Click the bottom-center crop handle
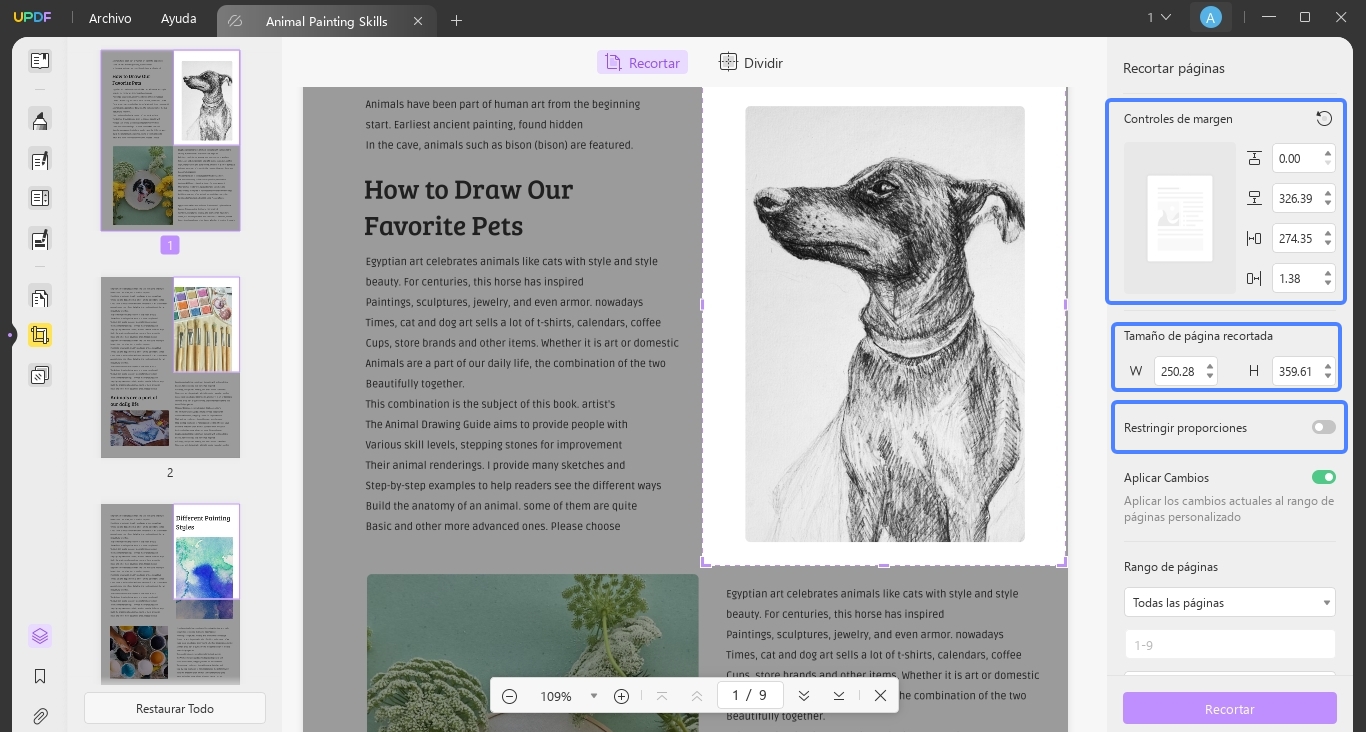 pyautogui.click(x=884, y=565)
